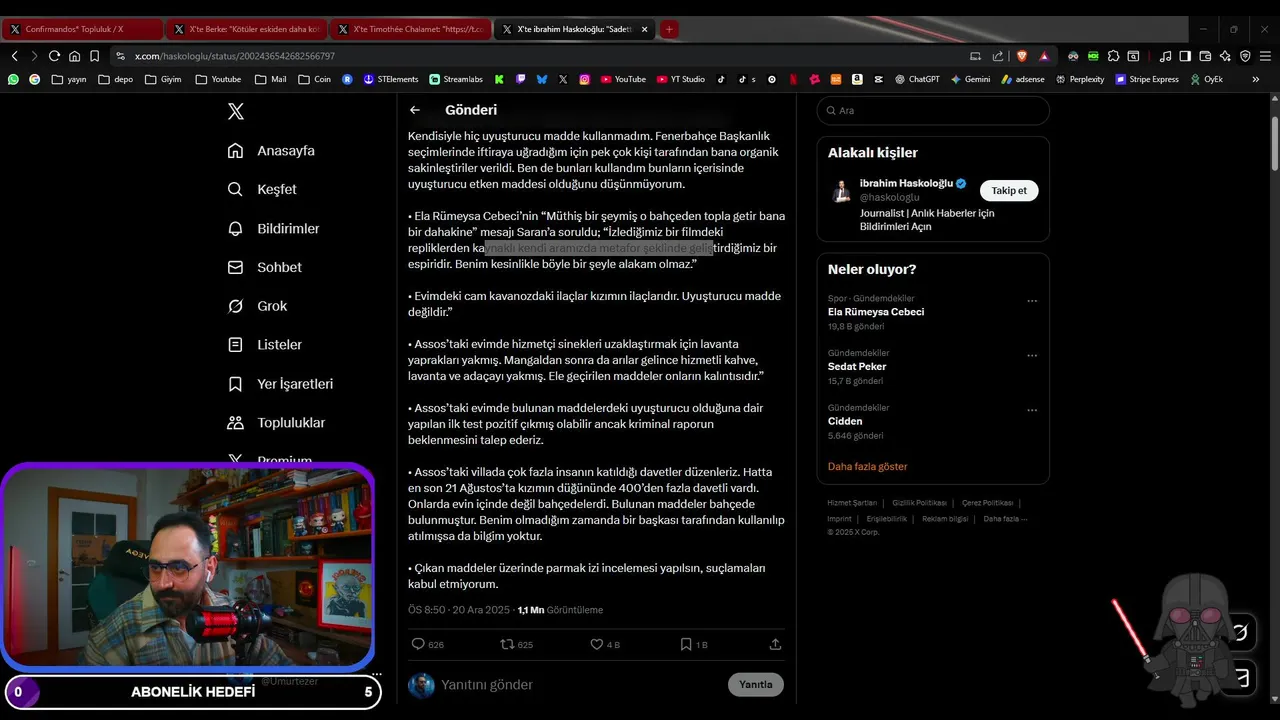Like the post via the heart icon
The image size is (1280, 720).
click(596, 644)
